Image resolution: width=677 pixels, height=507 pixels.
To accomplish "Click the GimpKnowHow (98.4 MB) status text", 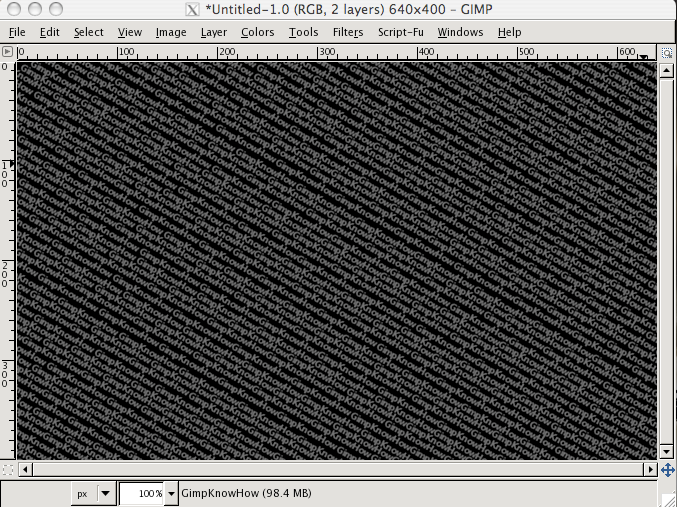I will [x=246, y=493].
